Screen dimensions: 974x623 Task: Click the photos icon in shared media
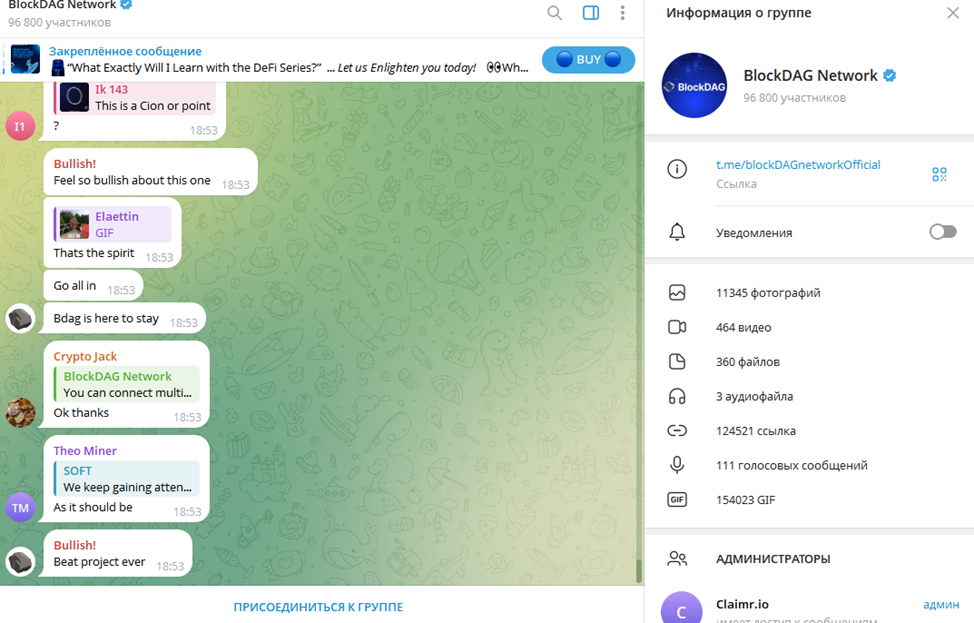[677, 293]
